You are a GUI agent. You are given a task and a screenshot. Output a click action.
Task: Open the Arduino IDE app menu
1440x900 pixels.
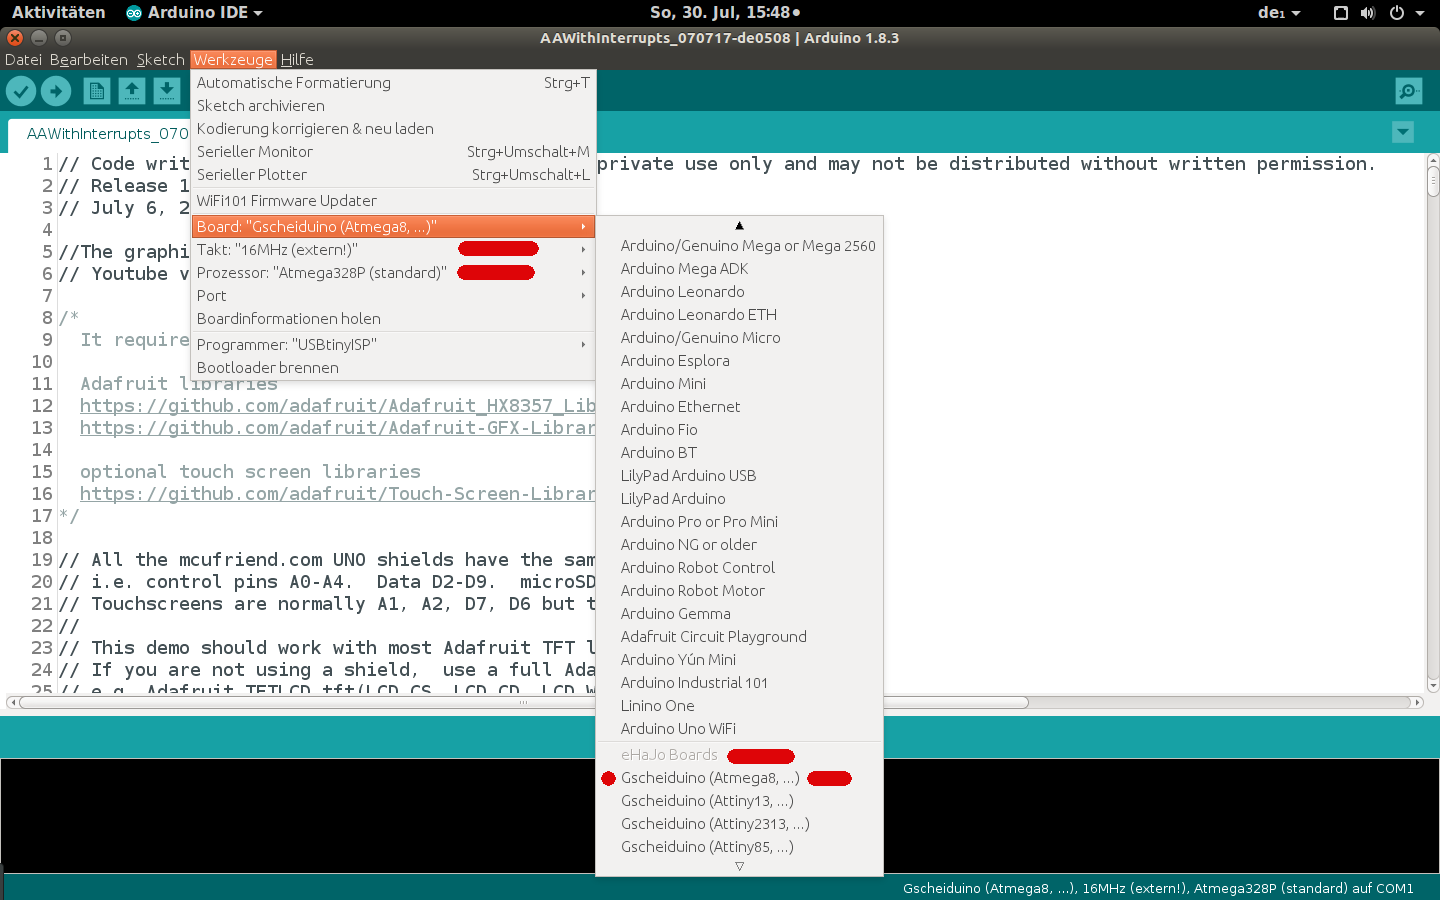point(194,13)
